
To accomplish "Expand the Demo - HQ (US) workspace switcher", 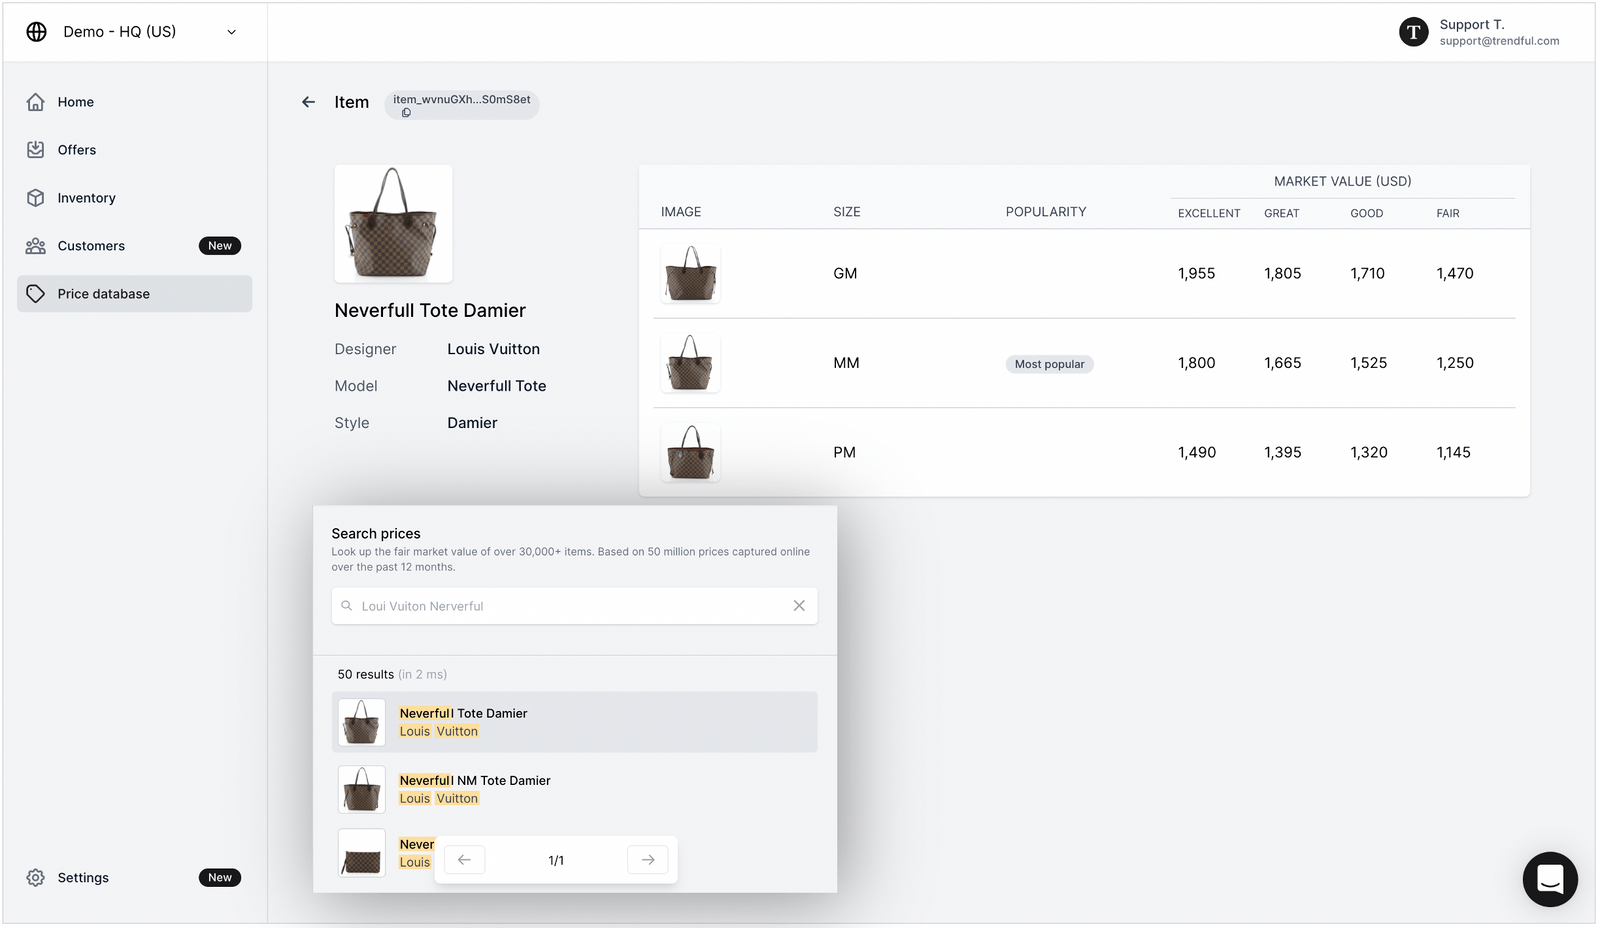I will (x=231, y=31).
